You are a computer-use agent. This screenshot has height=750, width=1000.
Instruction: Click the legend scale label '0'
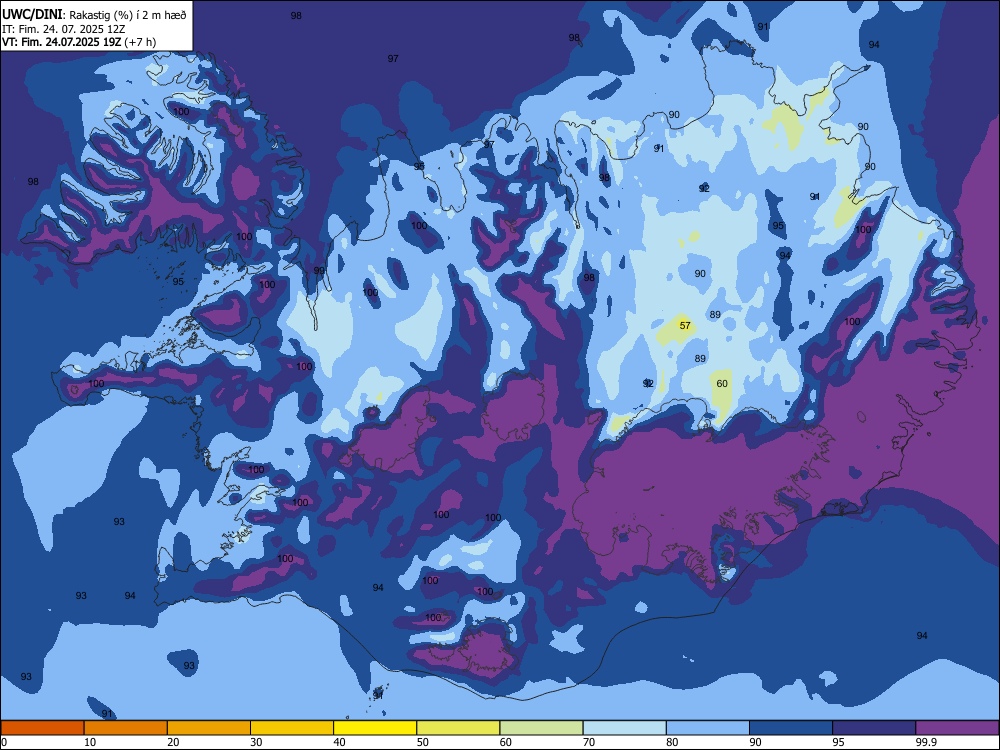[4, 742]
